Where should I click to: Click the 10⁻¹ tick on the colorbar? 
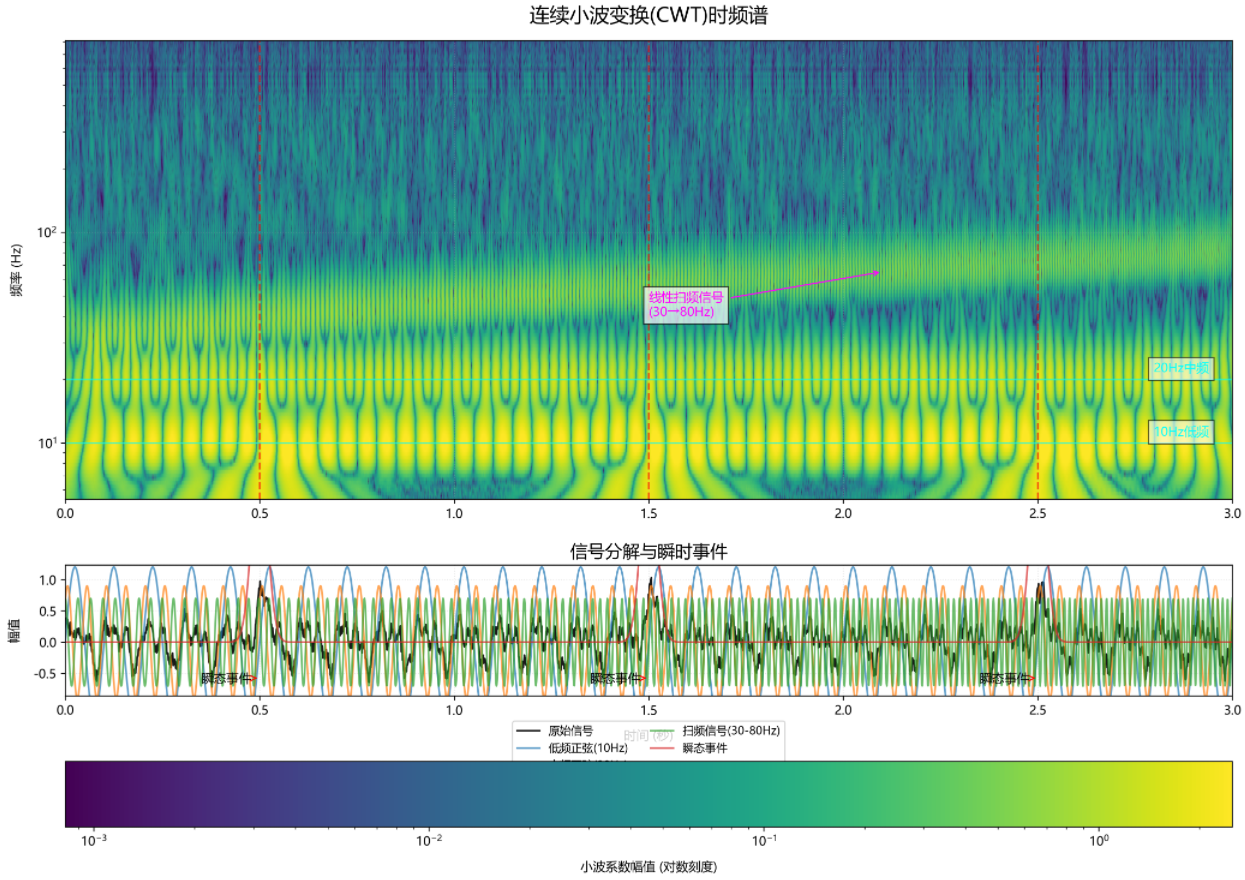coord(765,840)
